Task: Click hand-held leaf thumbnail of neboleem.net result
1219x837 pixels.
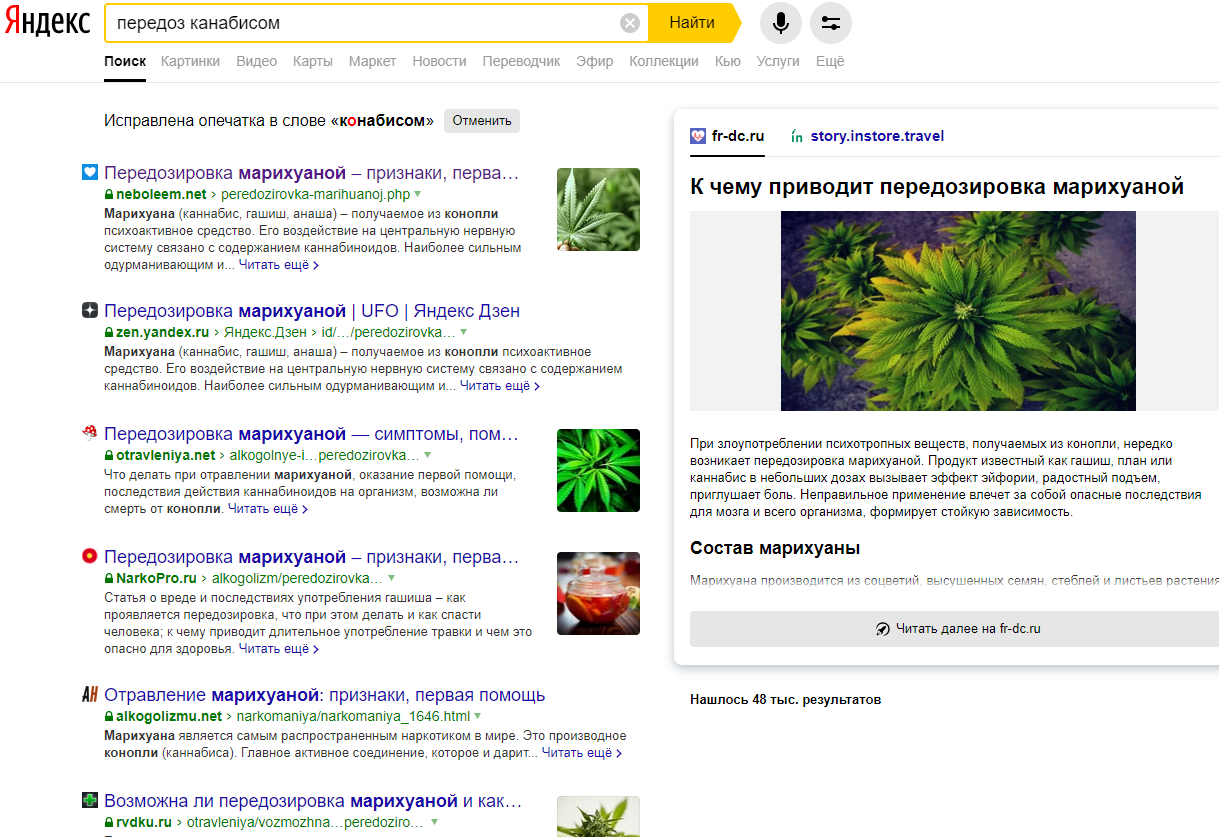Action: pos(598,209)
